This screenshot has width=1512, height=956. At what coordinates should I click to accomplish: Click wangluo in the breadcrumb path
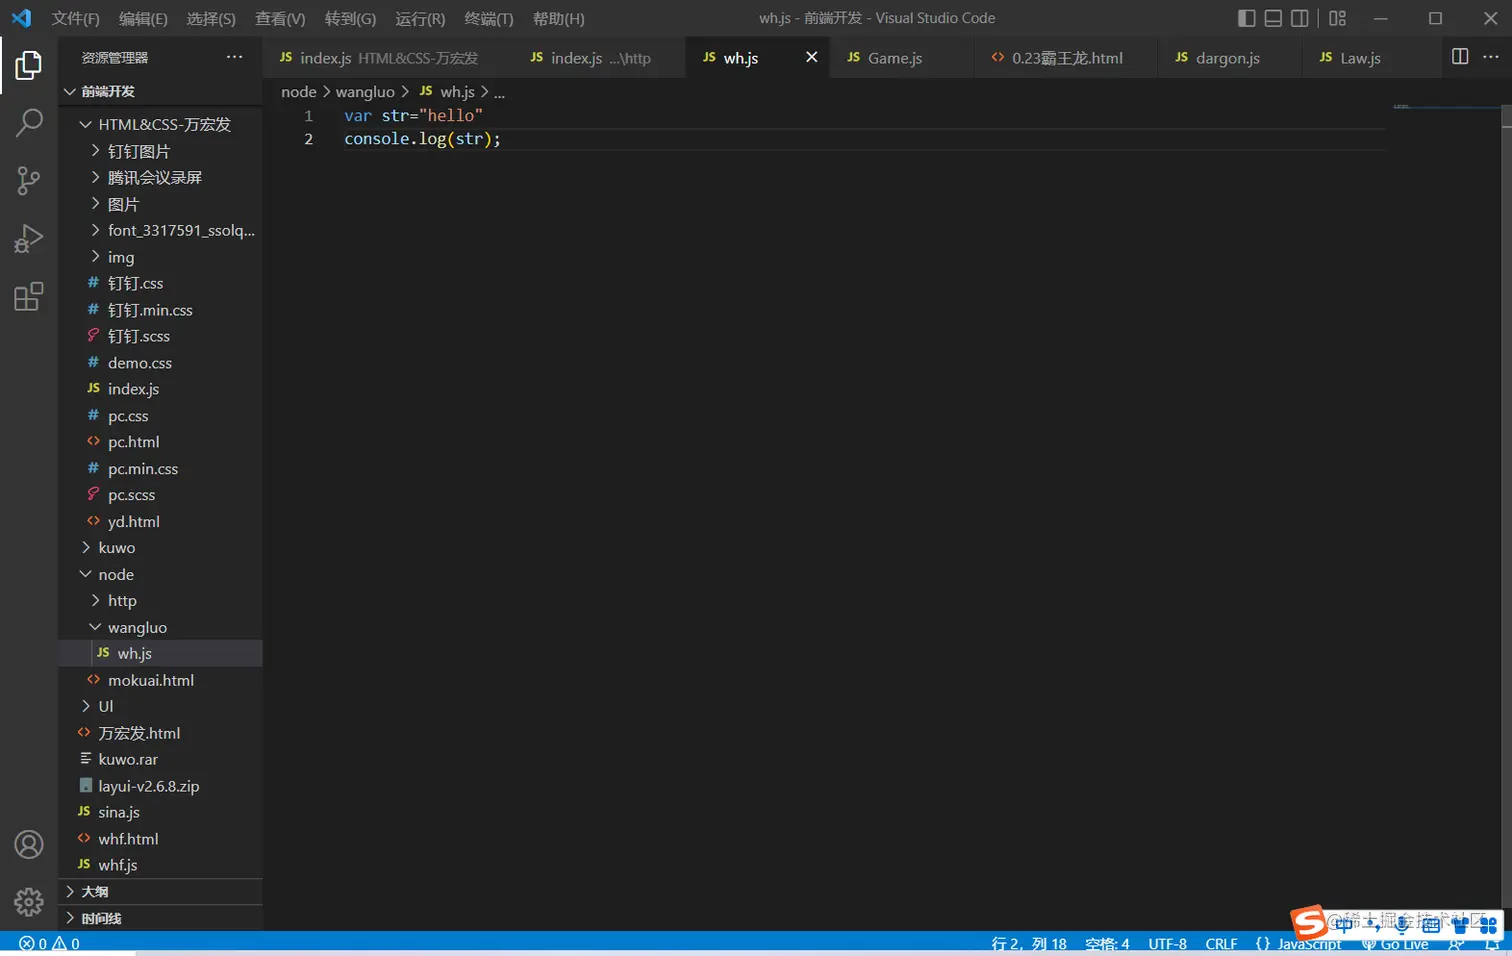pos(365,92)
